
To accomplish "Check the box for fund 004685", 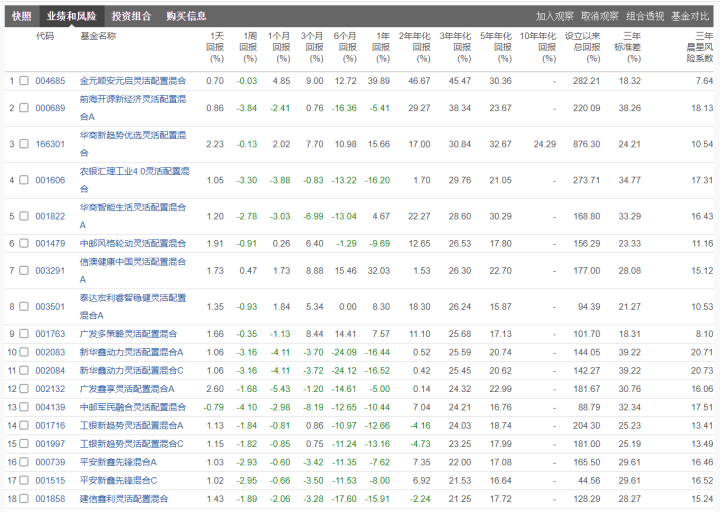I will click(x=24, y=80).
